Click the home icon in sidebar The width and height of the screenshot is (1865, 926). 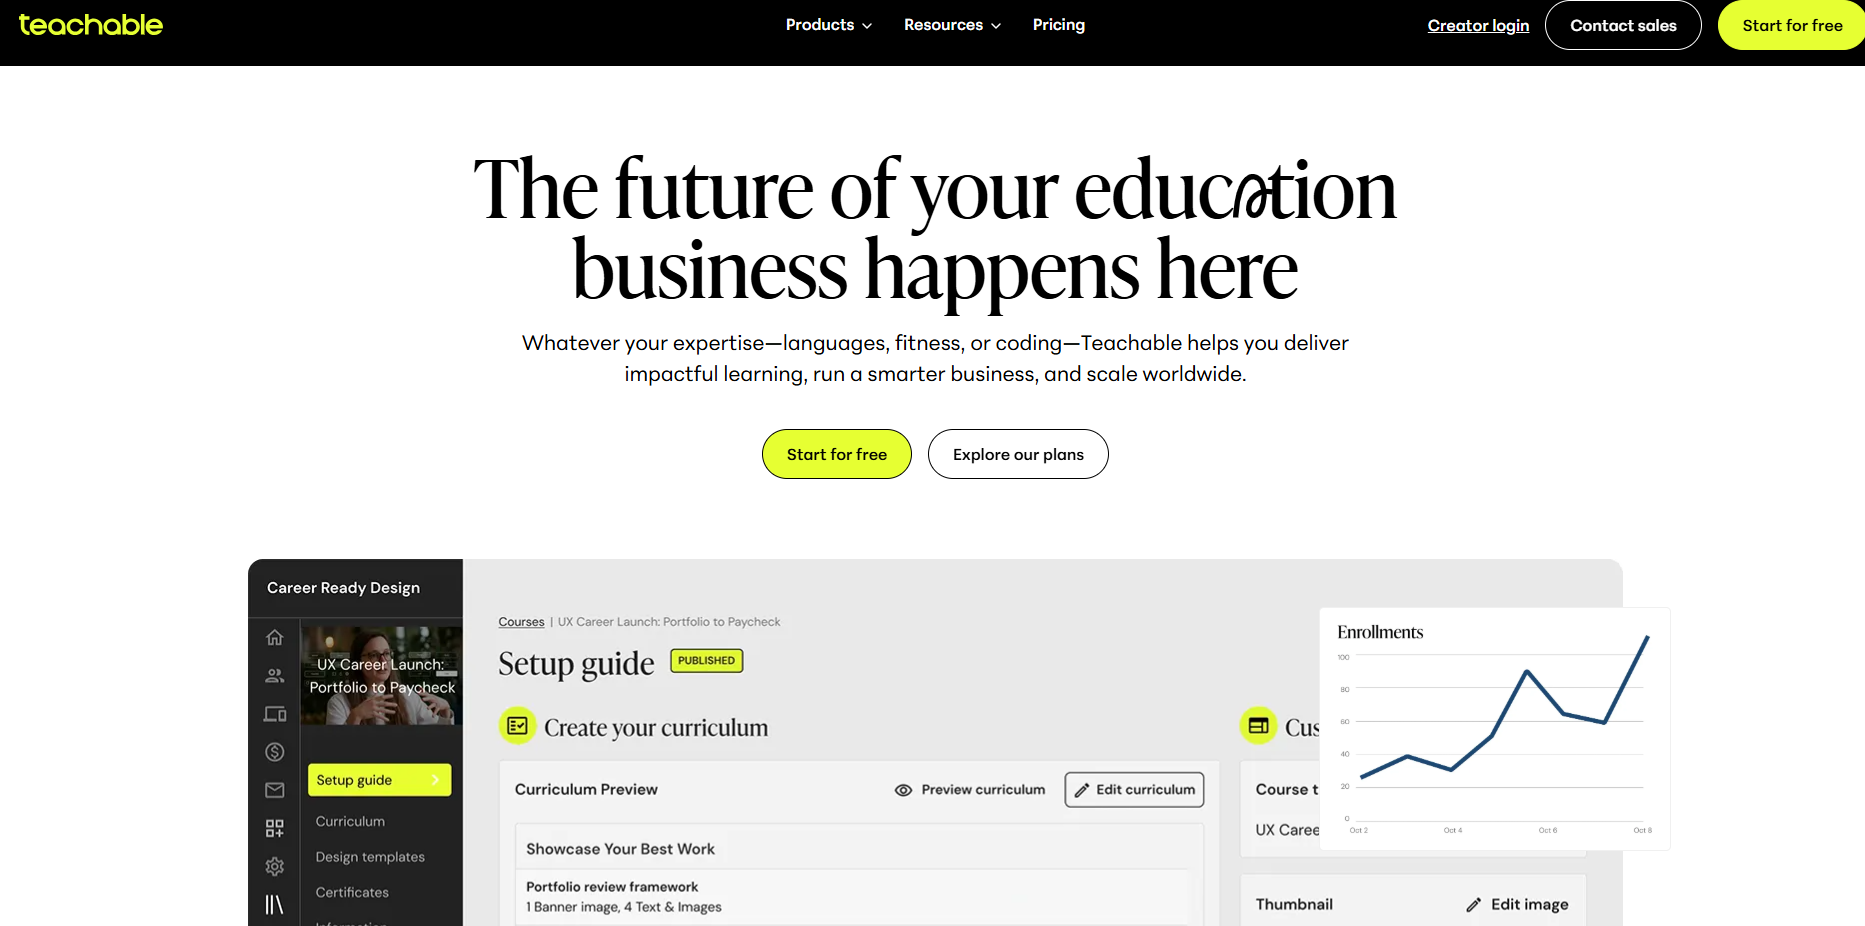[275, 638]
